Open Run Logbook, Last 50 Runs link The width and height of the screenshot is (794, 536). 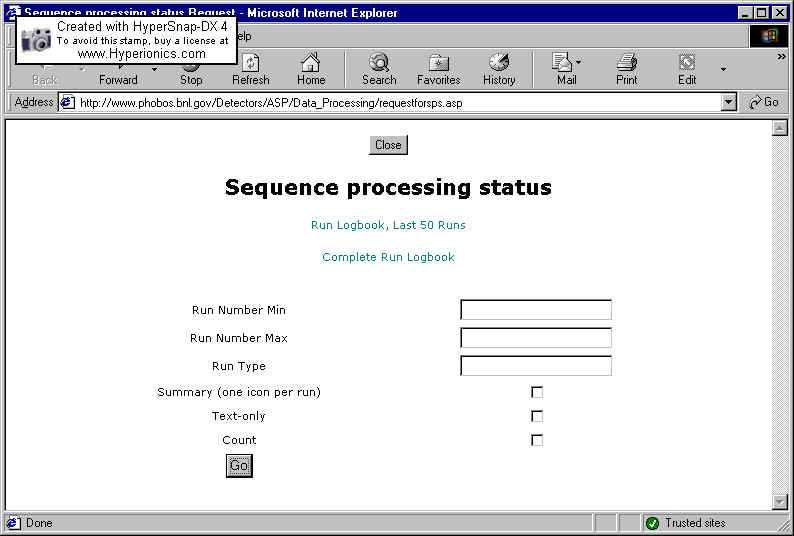[x=388, y=225]
